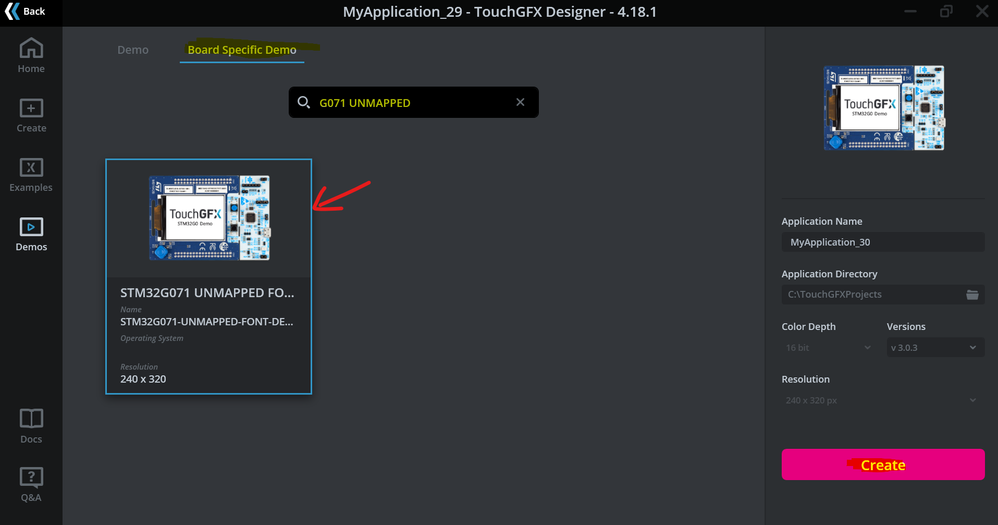Click into the G071 UNMAPPED search box
998x525 pixels.
[x=414, y=102]
